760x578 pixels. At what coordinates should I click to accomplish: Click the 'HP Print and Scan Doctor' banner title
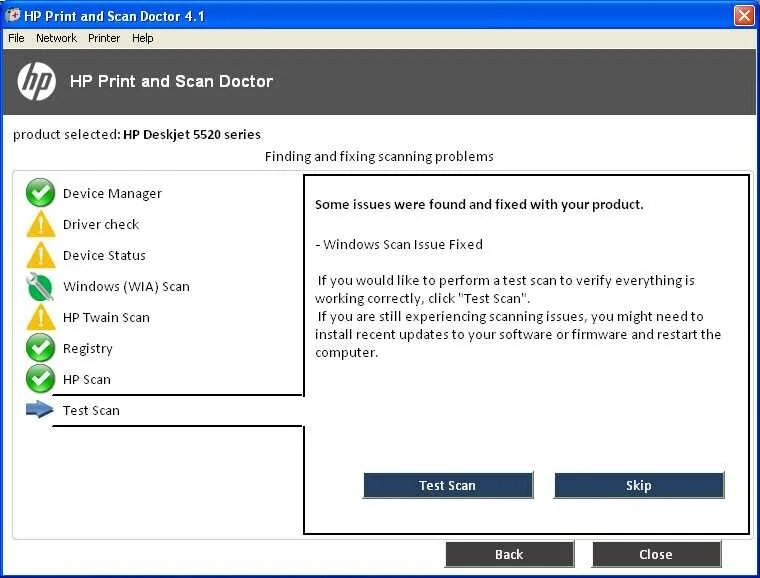172,81
